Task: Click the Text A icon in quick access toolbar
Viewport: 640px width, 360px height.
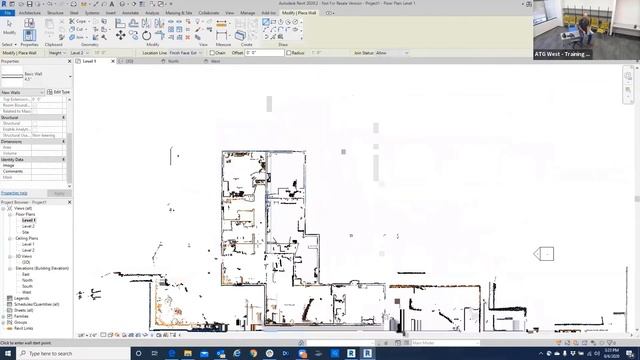Action: (111, 4)
